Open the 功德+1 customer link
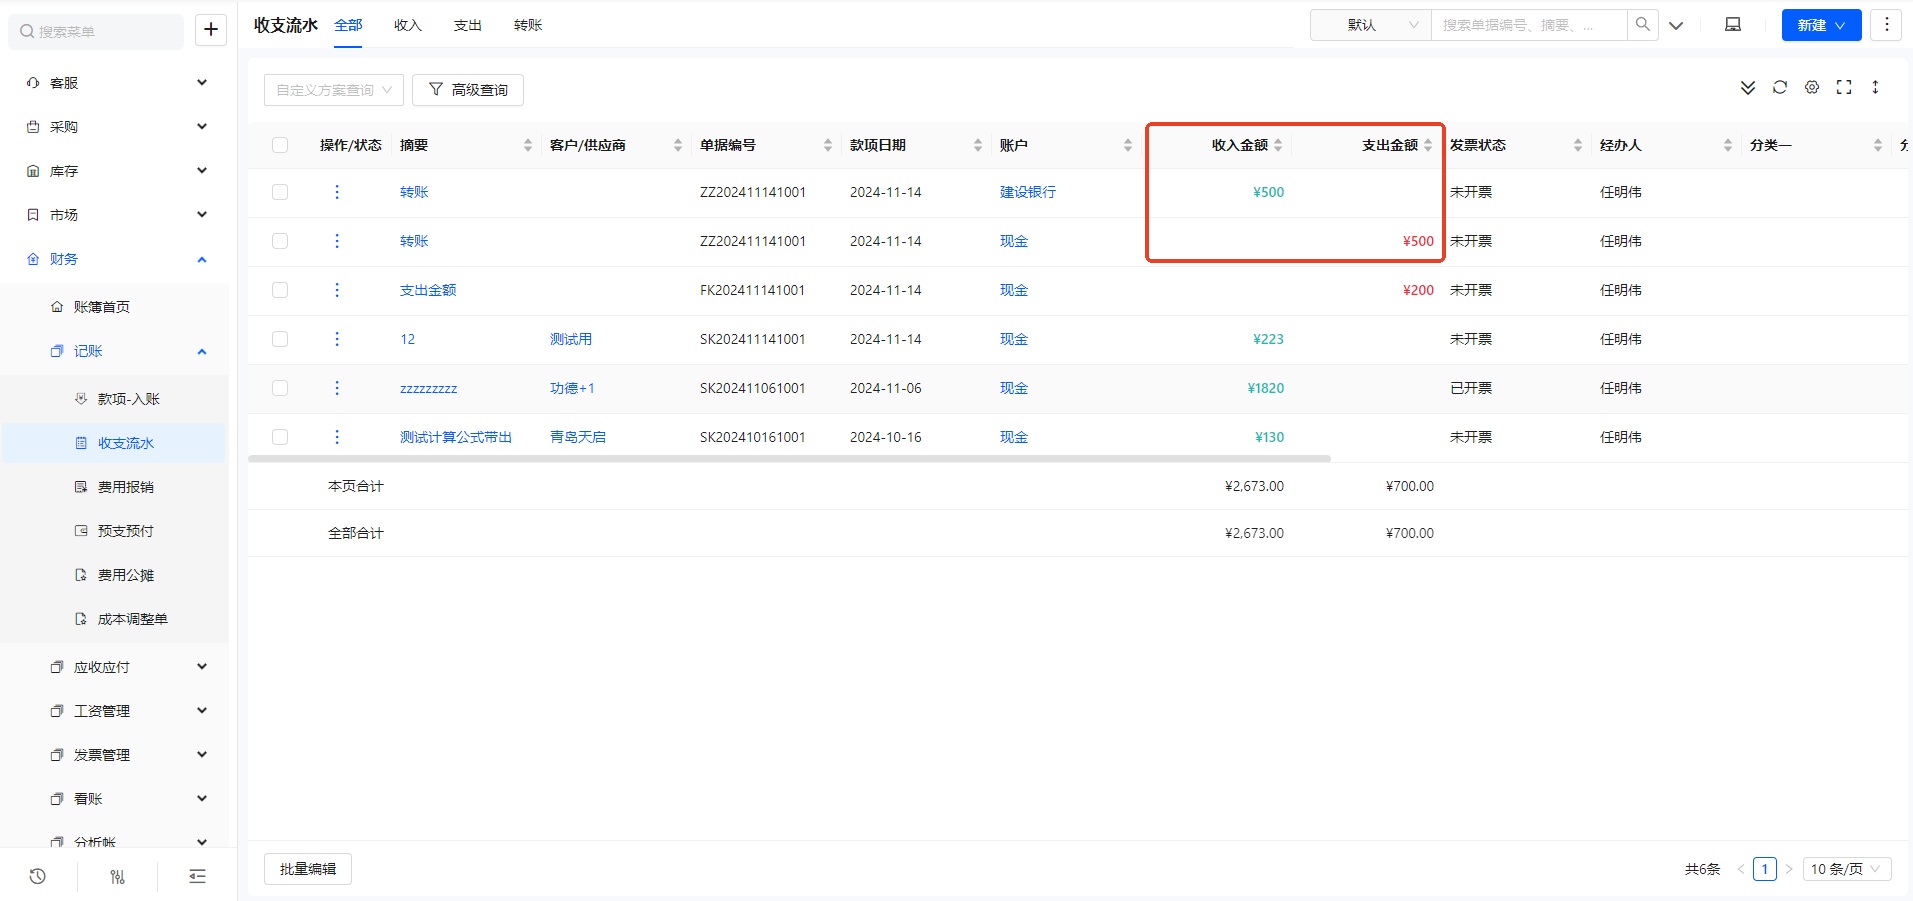The width and height of the screenshot is (1913, 901). click(x=572, y=388)
